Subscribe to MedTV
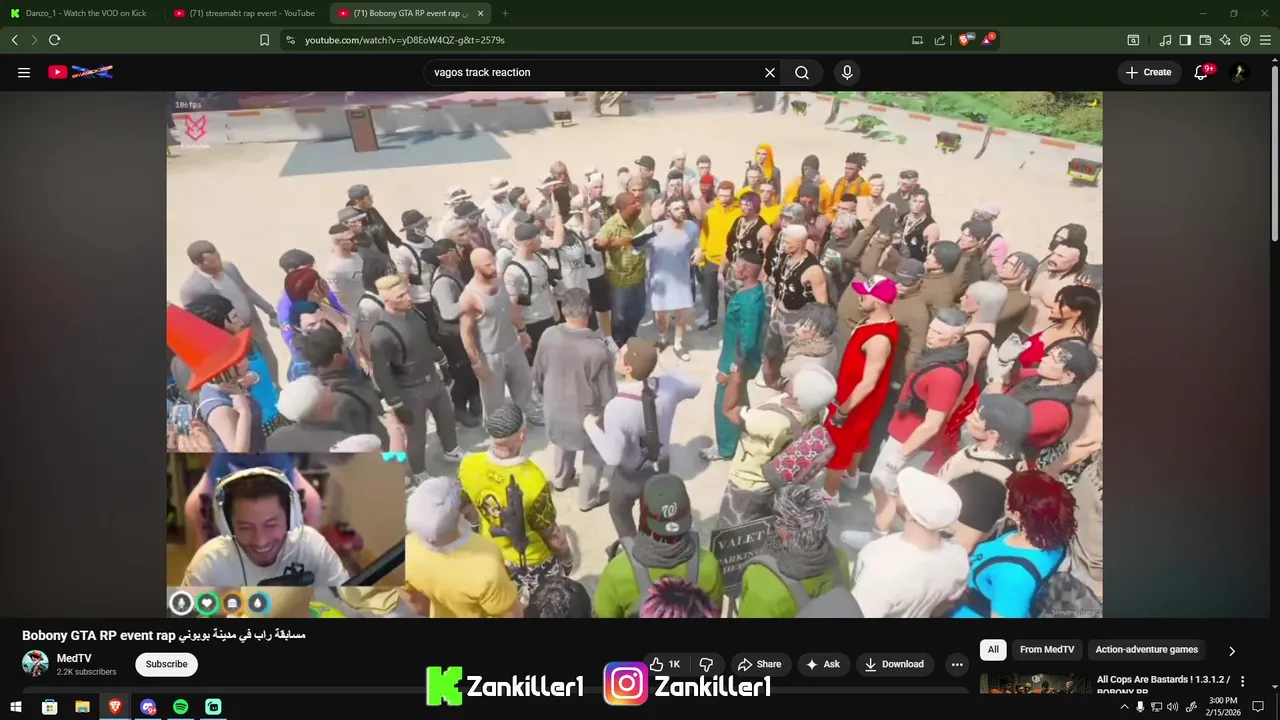This screenshot has height=720, width=1280. pos(166,664)
